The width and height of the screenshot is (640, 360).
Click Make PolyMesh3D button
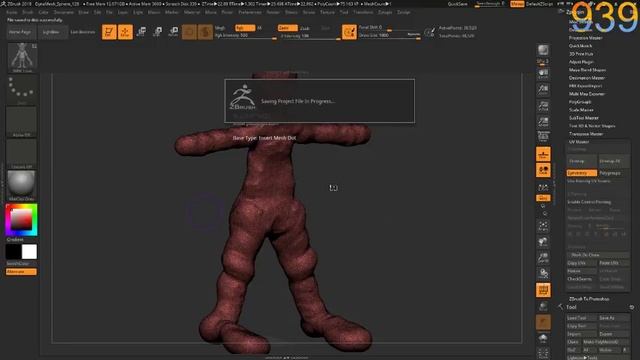coord(605,342)
